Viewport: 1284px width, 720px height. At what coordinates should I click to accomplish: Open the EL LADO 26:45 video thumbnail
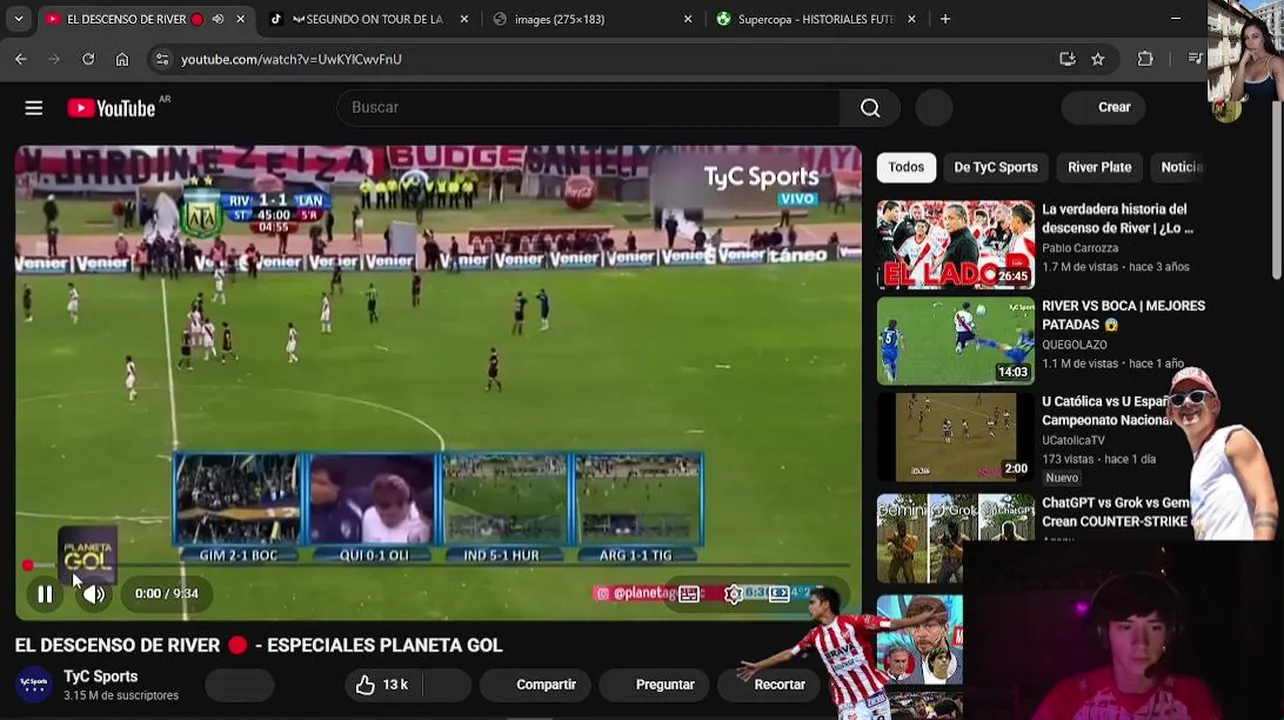tap(956, 245)
